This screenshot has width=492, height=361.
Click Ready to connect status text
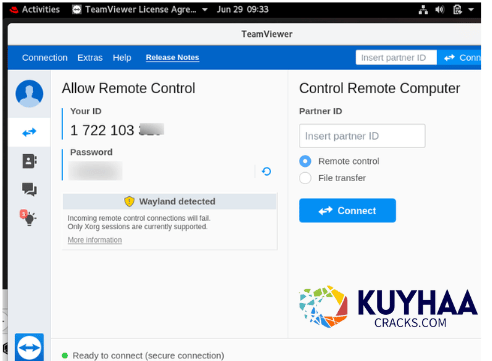pyautogui.click(x=148, y=356)
